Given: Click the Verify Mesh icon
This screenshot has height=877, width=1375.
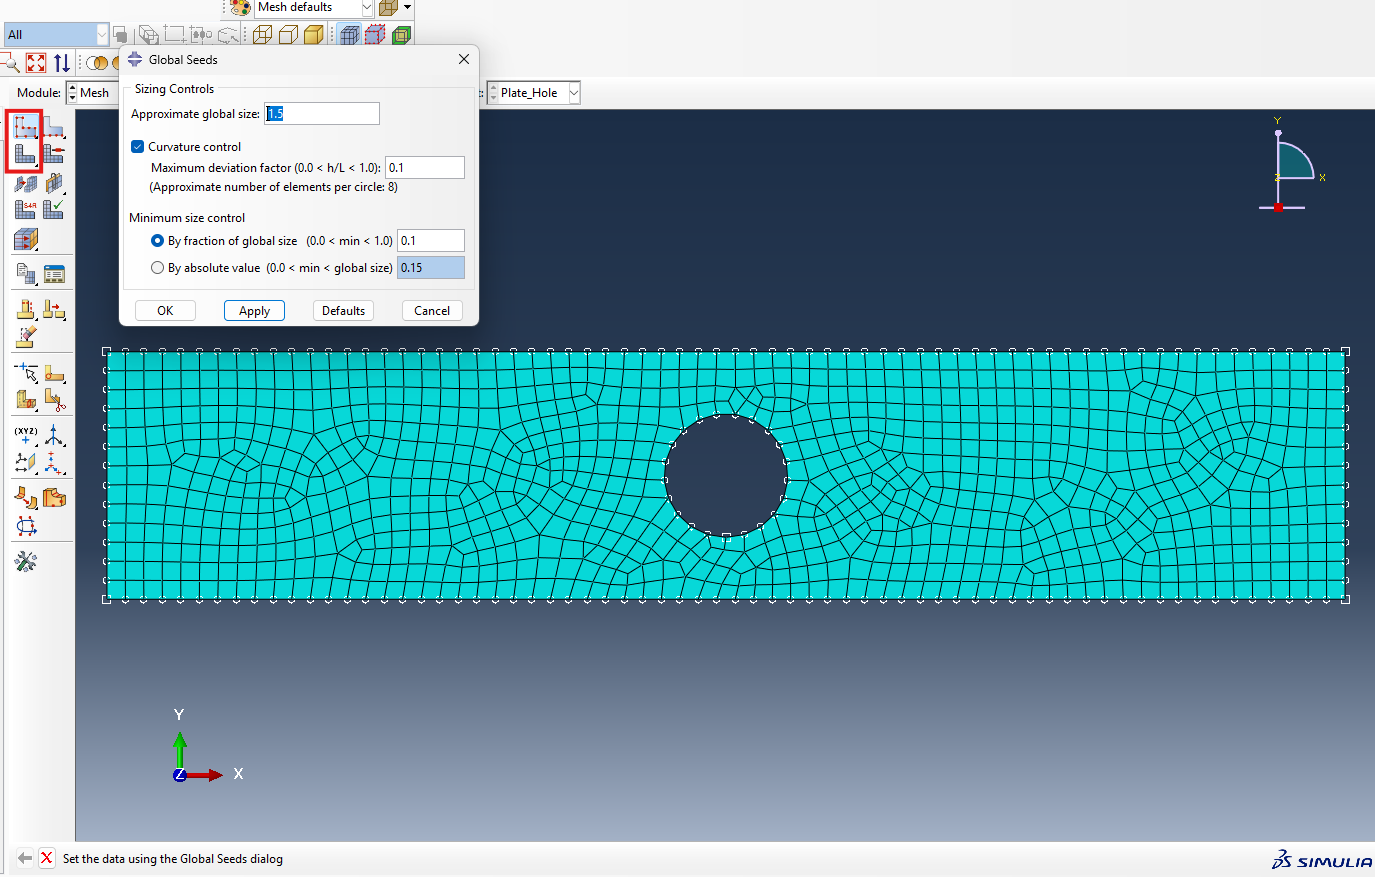Looking at the screenshot, I should [x=54, y=209].
